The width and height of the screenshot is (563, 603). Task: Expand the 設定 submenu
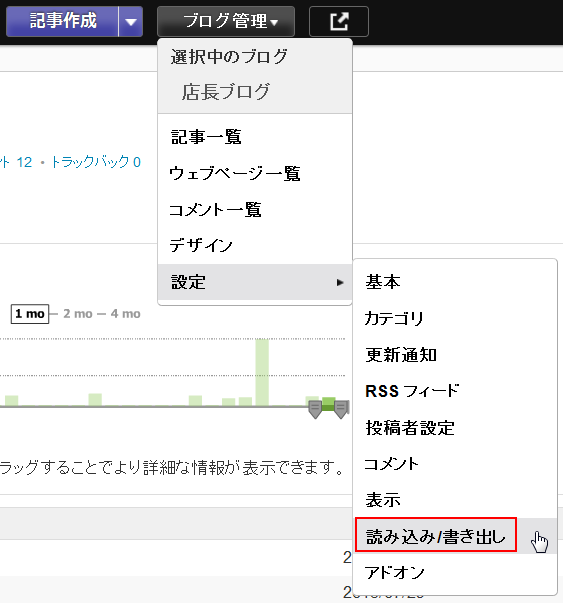point(255,282)
